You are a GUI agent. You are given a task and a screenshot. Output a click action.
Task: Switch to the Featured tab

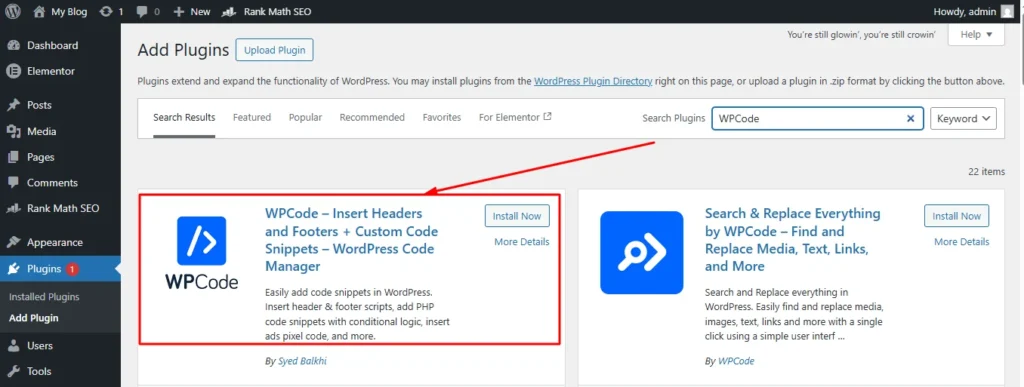(252, 117)
